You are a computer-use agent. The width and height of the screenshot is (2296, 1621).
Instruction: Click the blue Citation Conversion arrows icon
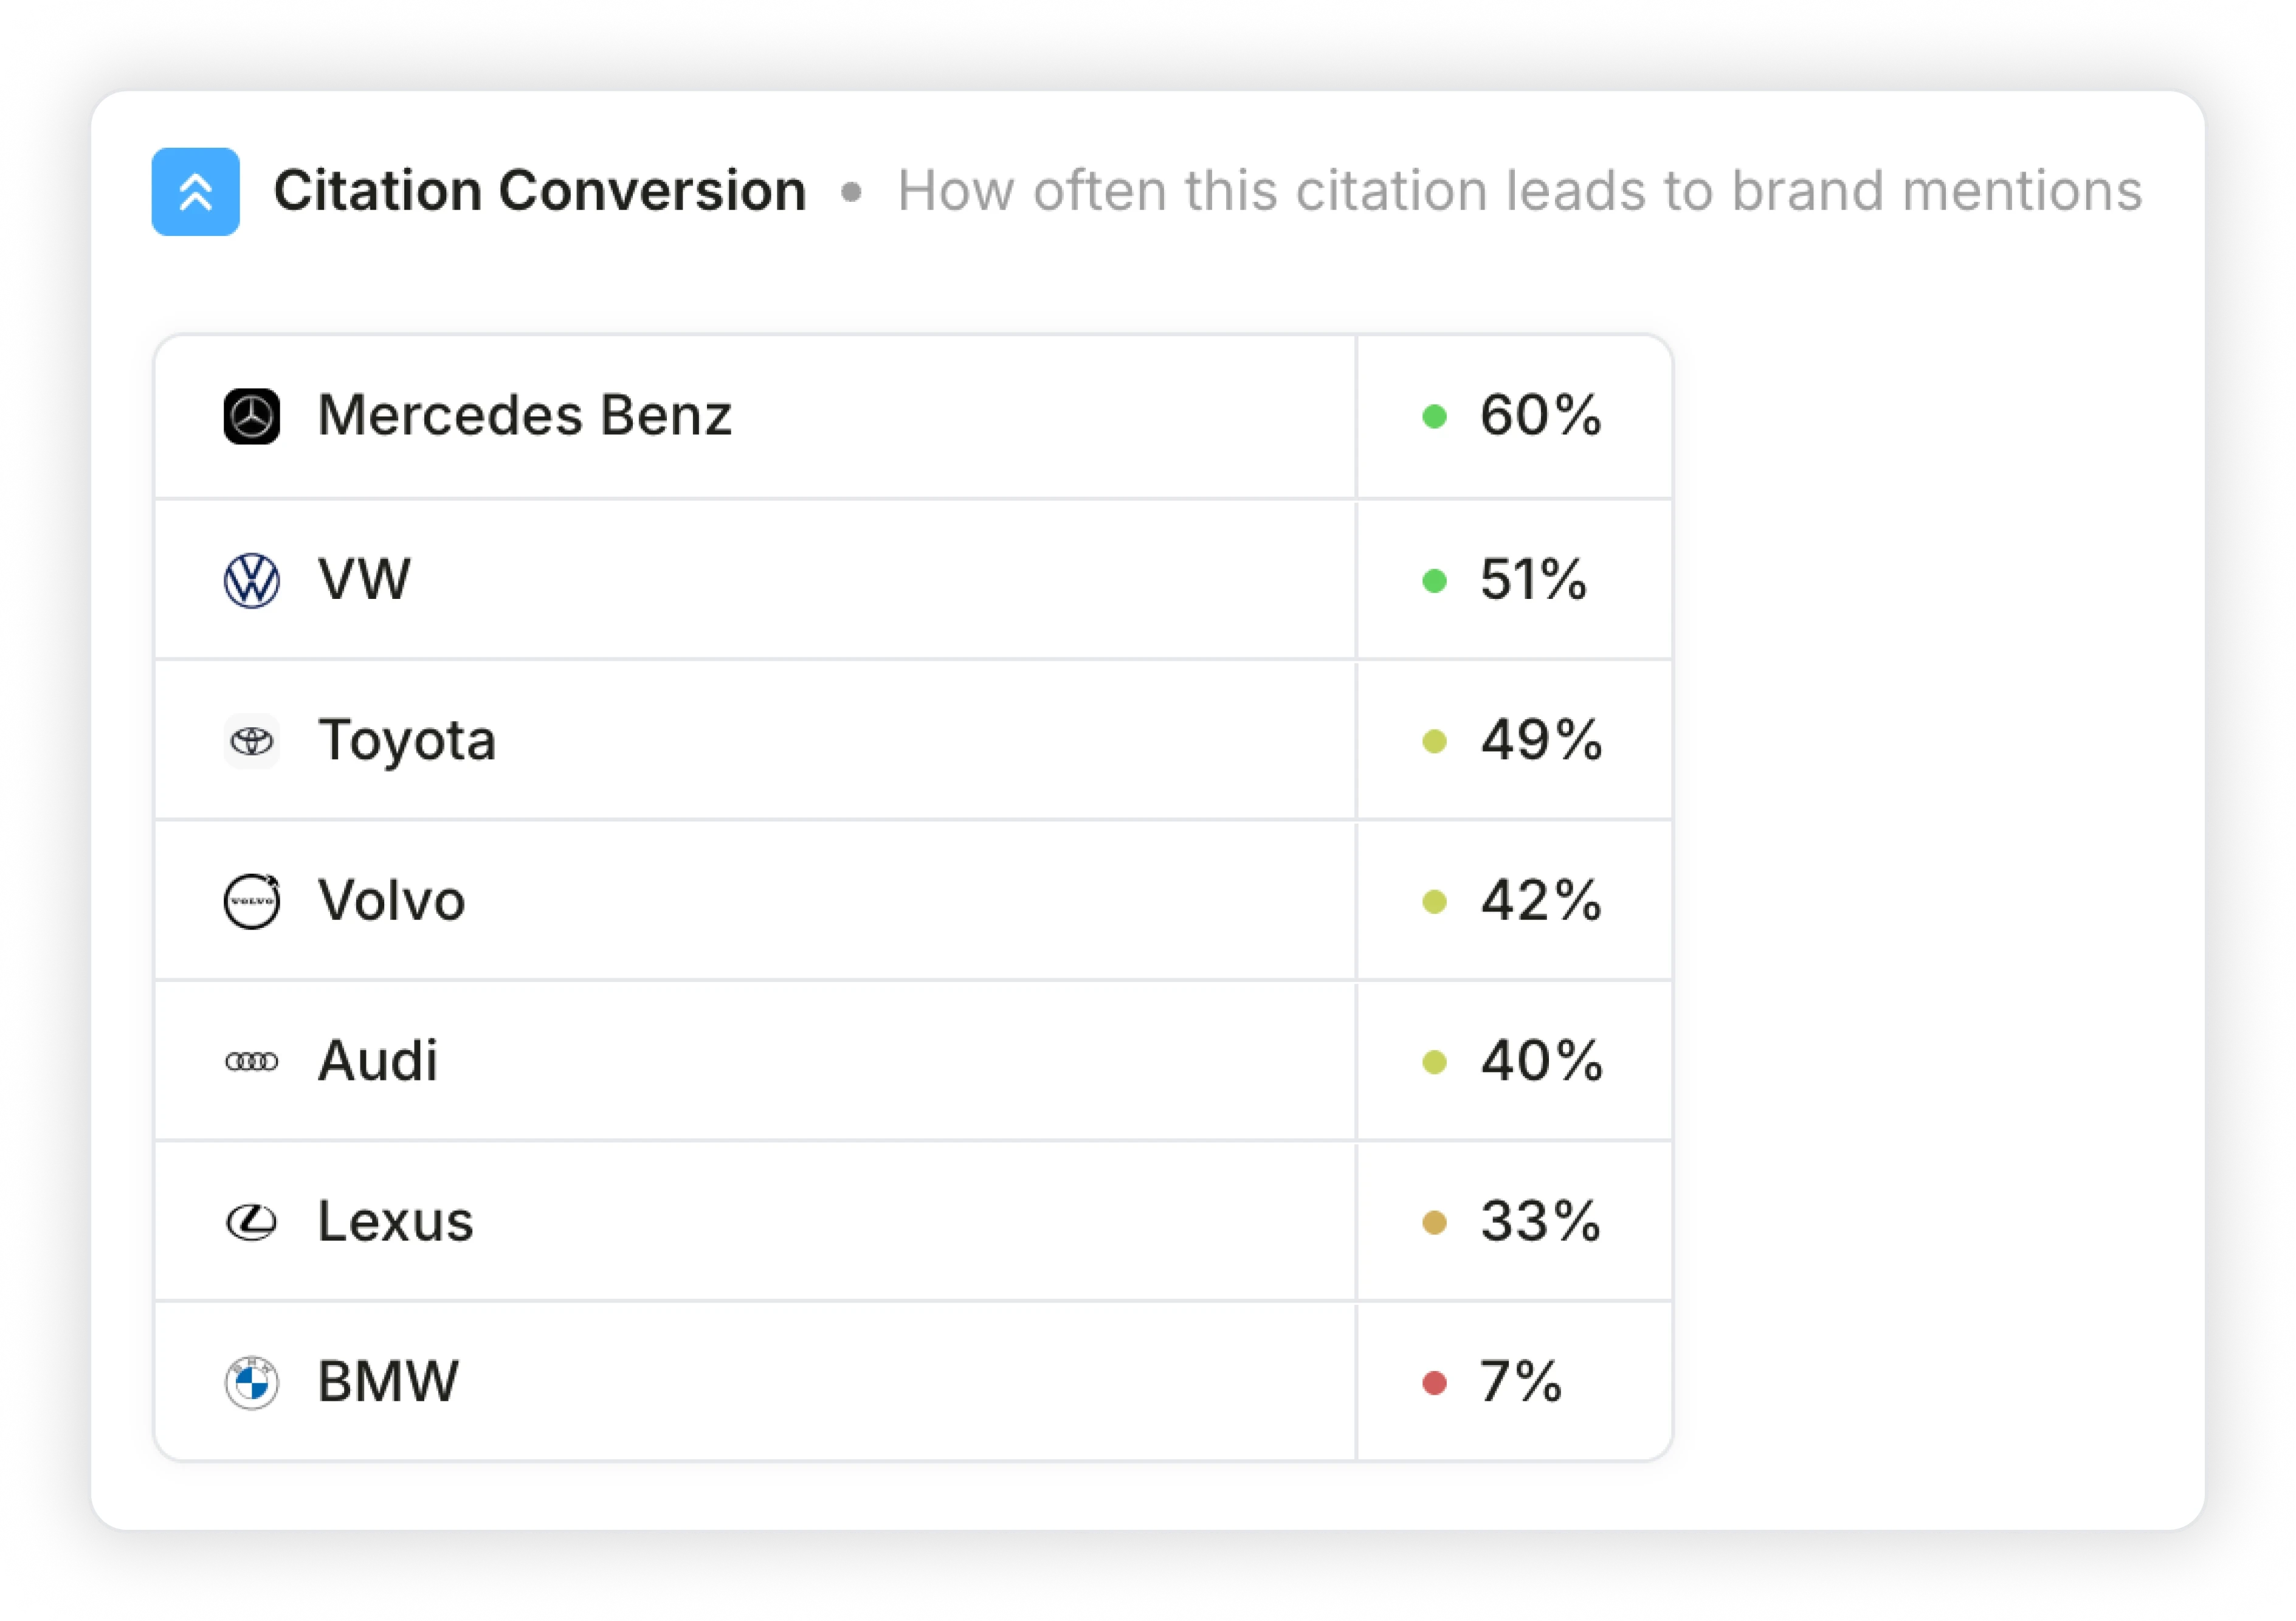coord(195,192)
